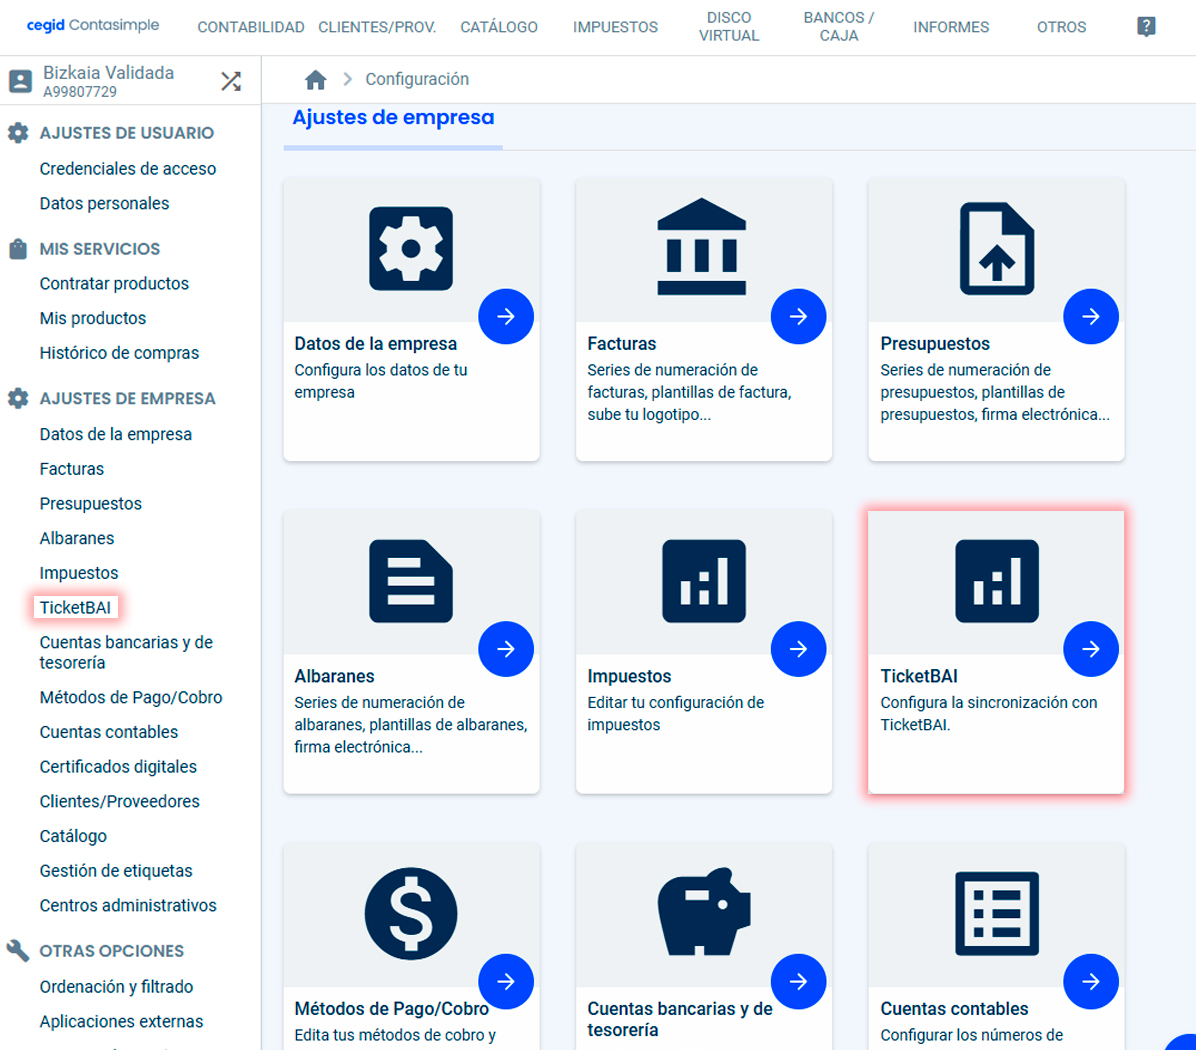Open Clientes/Proveedores sidebar link

pos(120,801)
